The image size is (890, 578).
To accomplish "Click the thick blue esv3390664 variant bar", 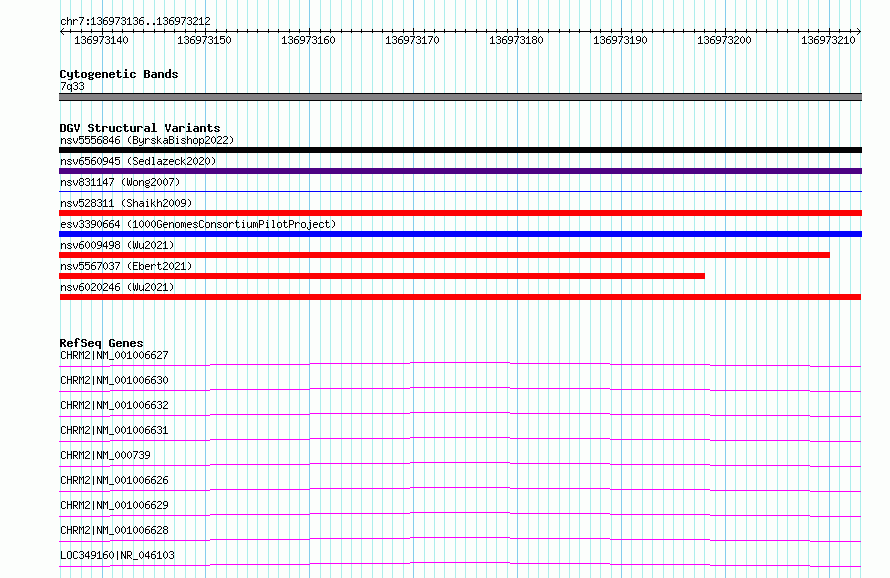I will [x=460, y=234].
